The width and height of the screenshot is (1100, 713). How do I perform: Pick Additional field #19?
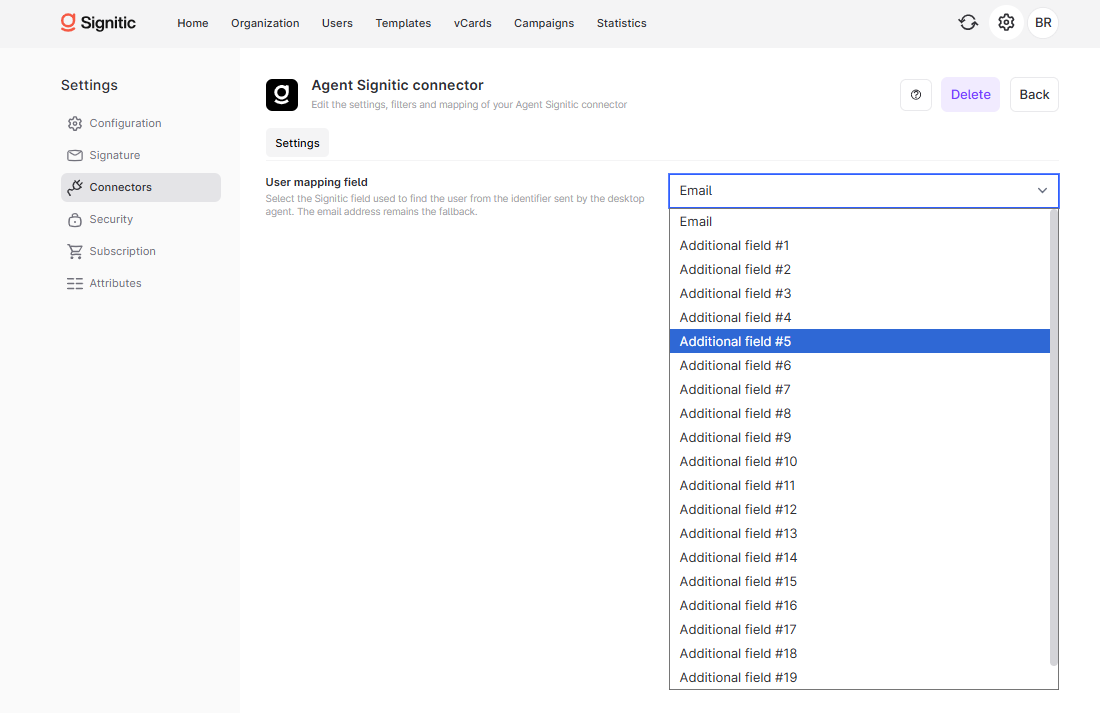coord(859,677)
